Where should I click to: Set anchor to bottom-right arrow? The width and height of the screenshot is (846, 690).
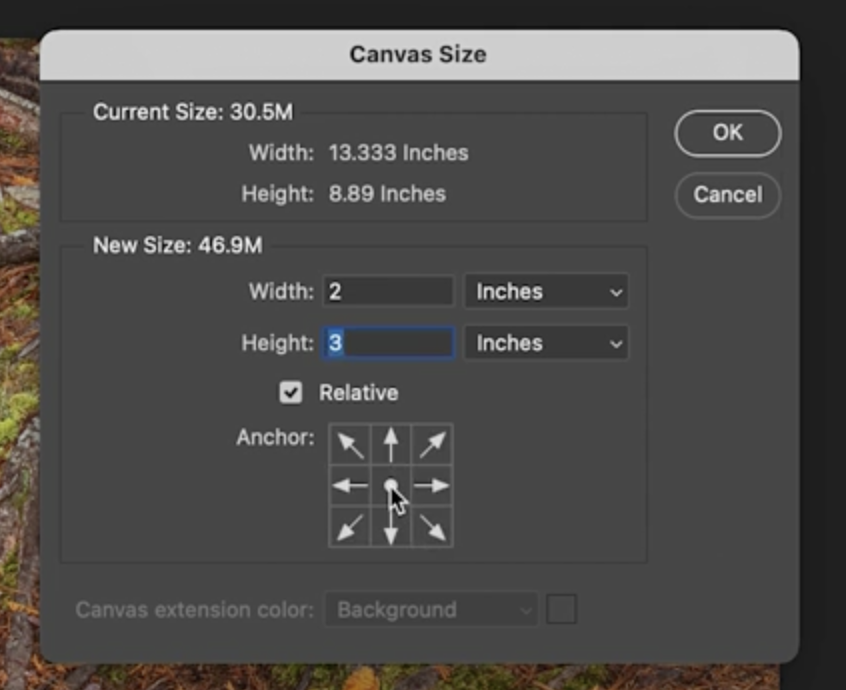tap(432, 527)
